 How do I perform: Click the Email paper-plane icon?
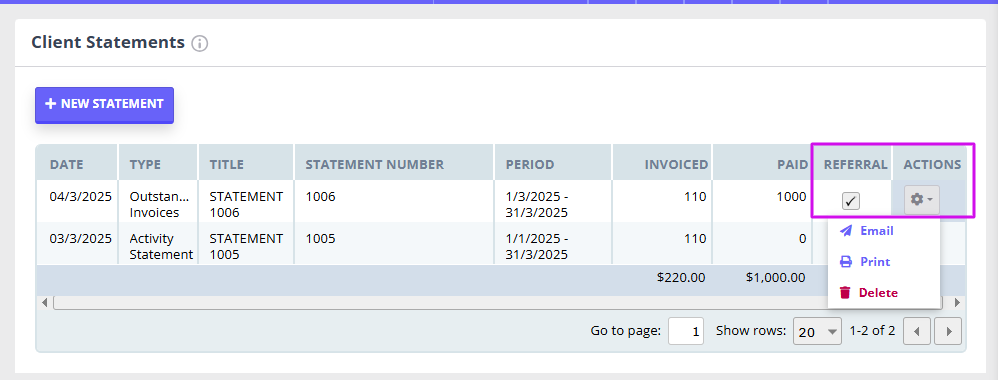tap(846, 231)
